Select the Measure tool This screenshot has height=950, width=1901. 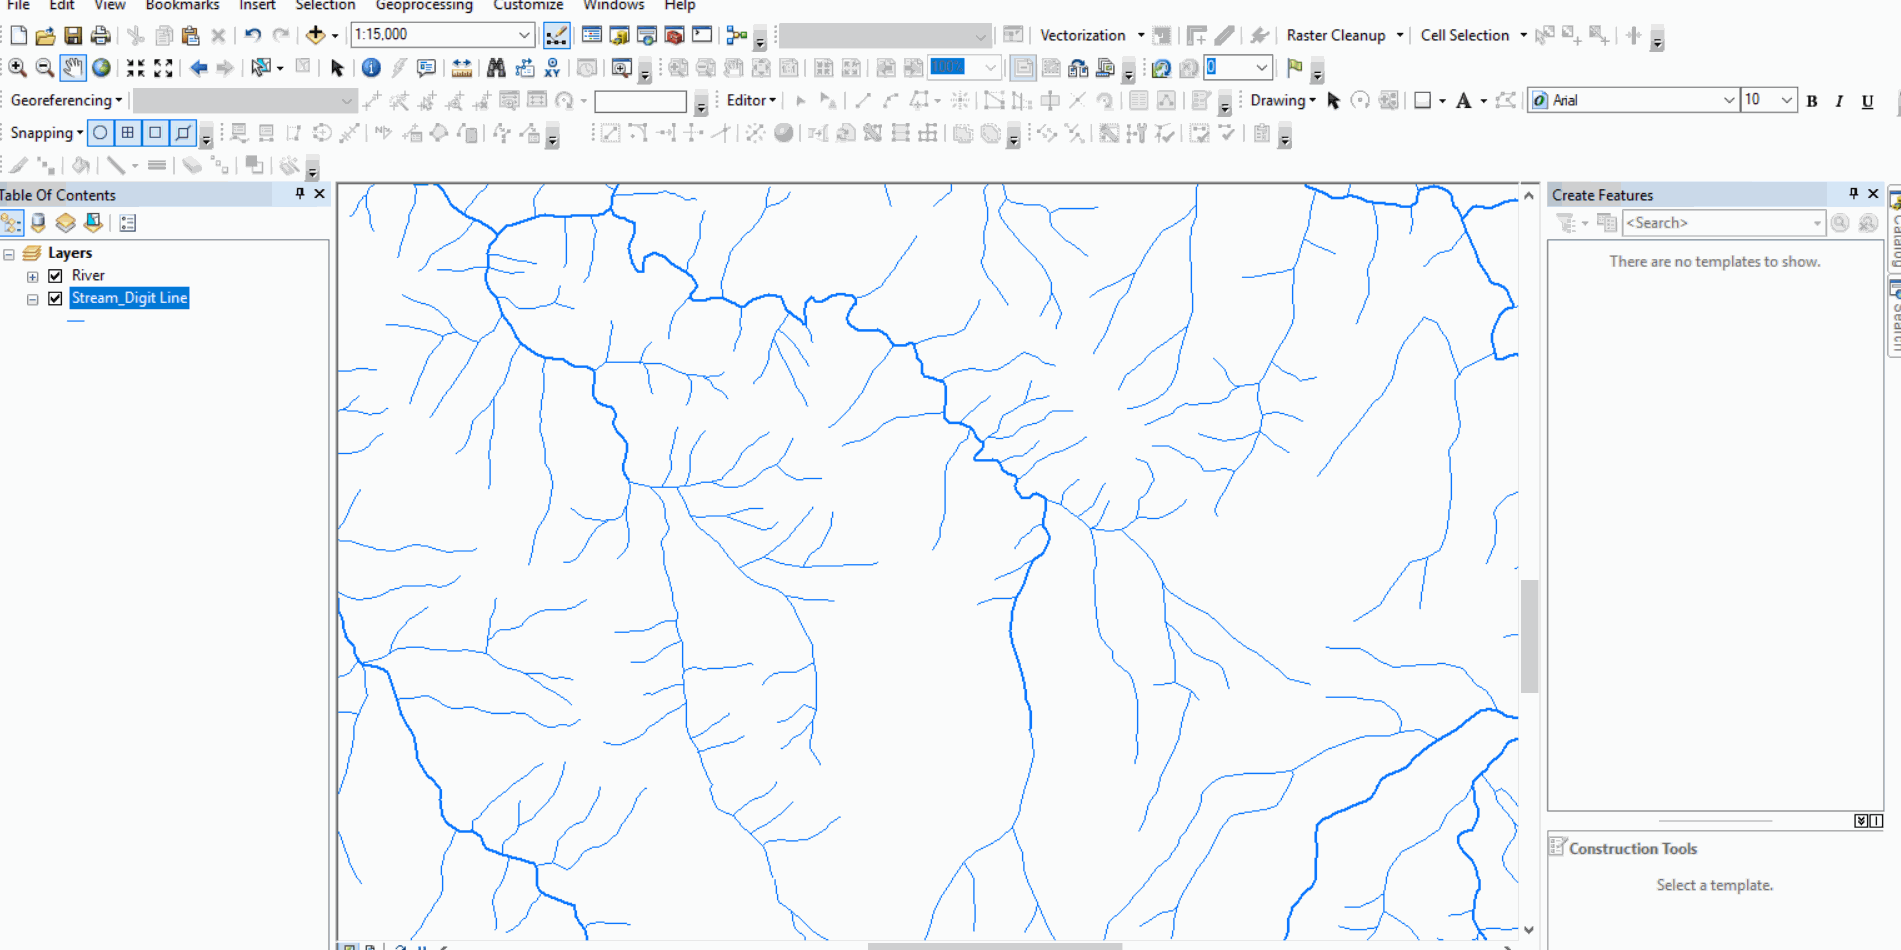coord(461,68)
